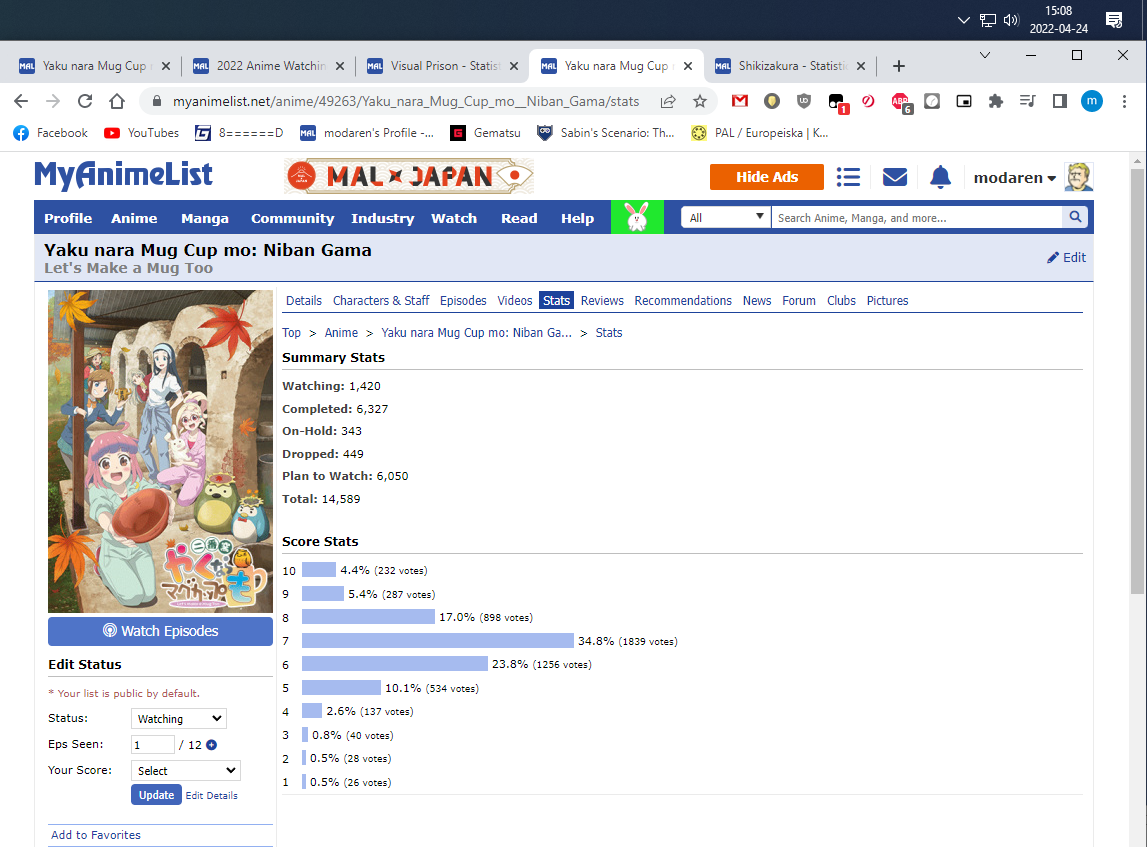Click the anime cover poster image
This screenshot has width=1147, height=847.
coord(160,451)
